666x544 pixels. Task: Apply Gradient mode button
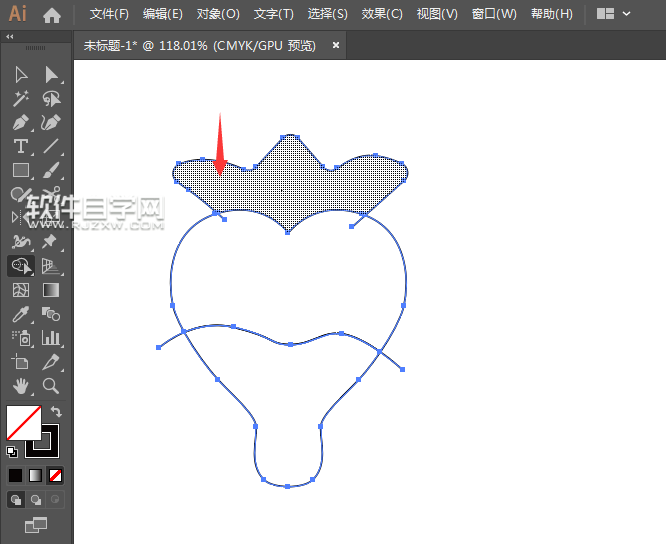tap(35, 475)
